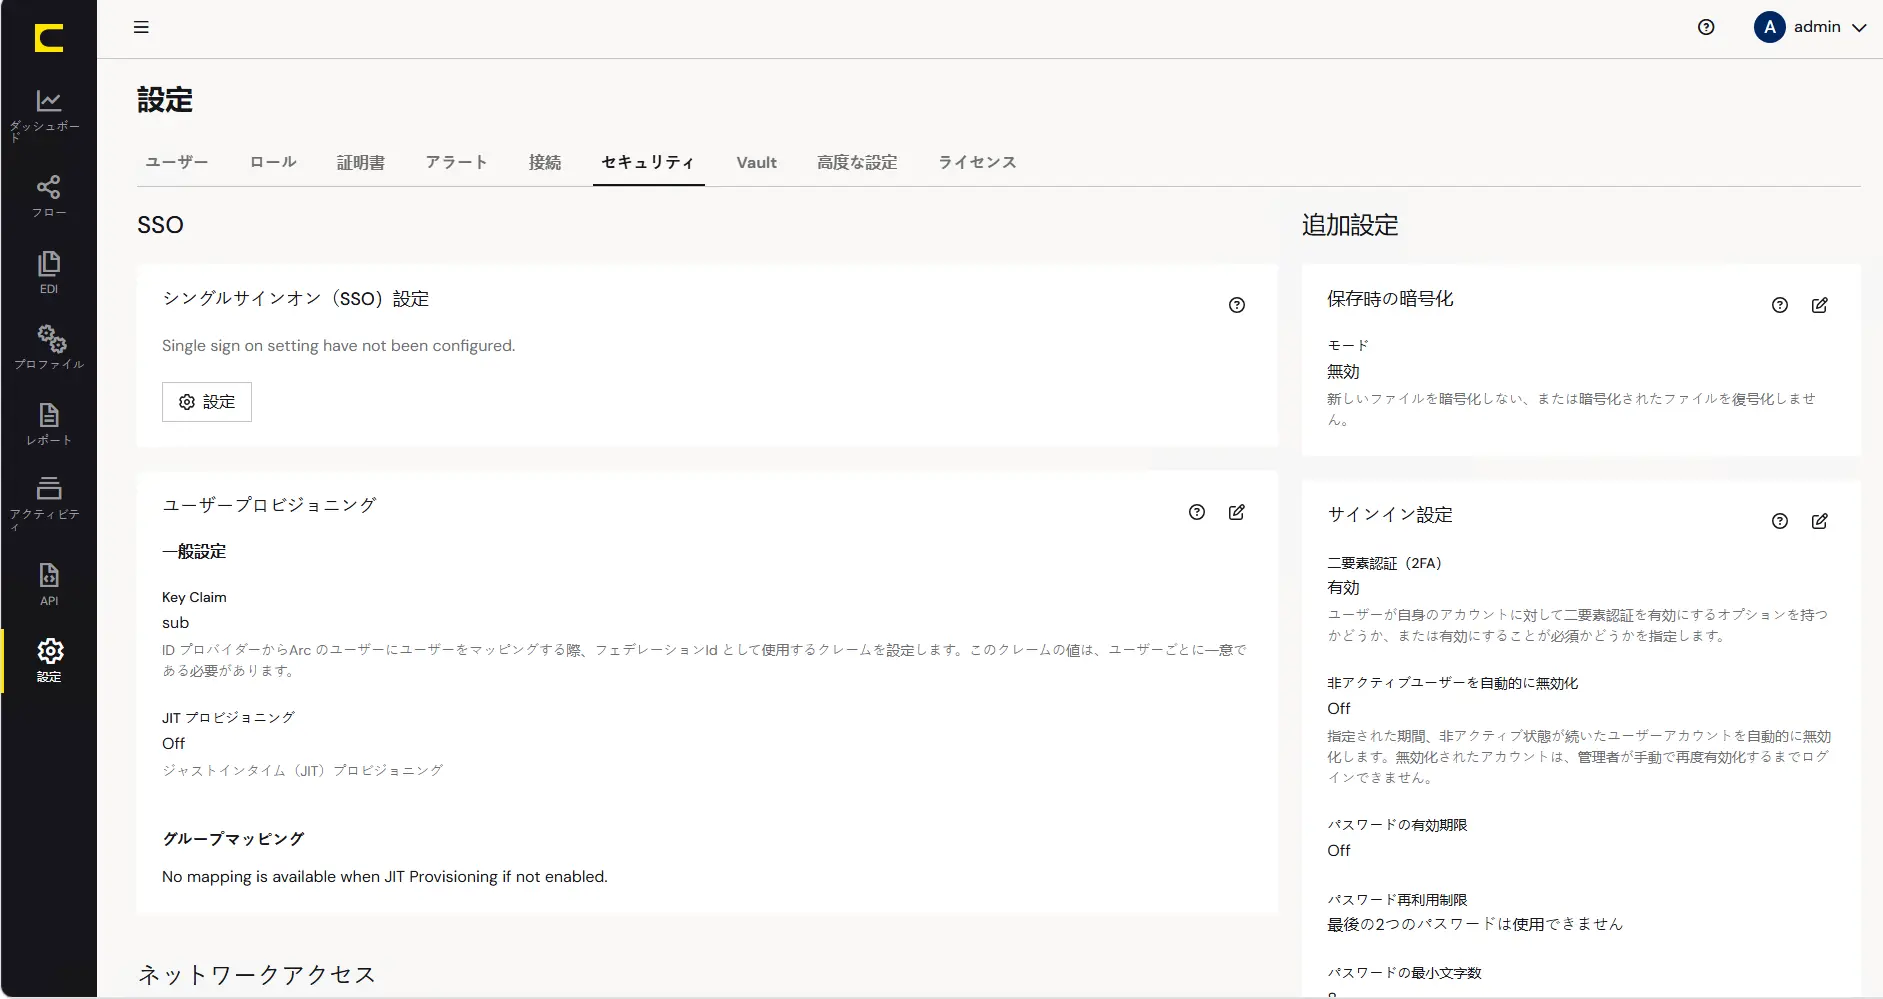1883x999 pixels.
Task: Click the ネットワークアクセス heading
Action: click(x=256, y=975)
